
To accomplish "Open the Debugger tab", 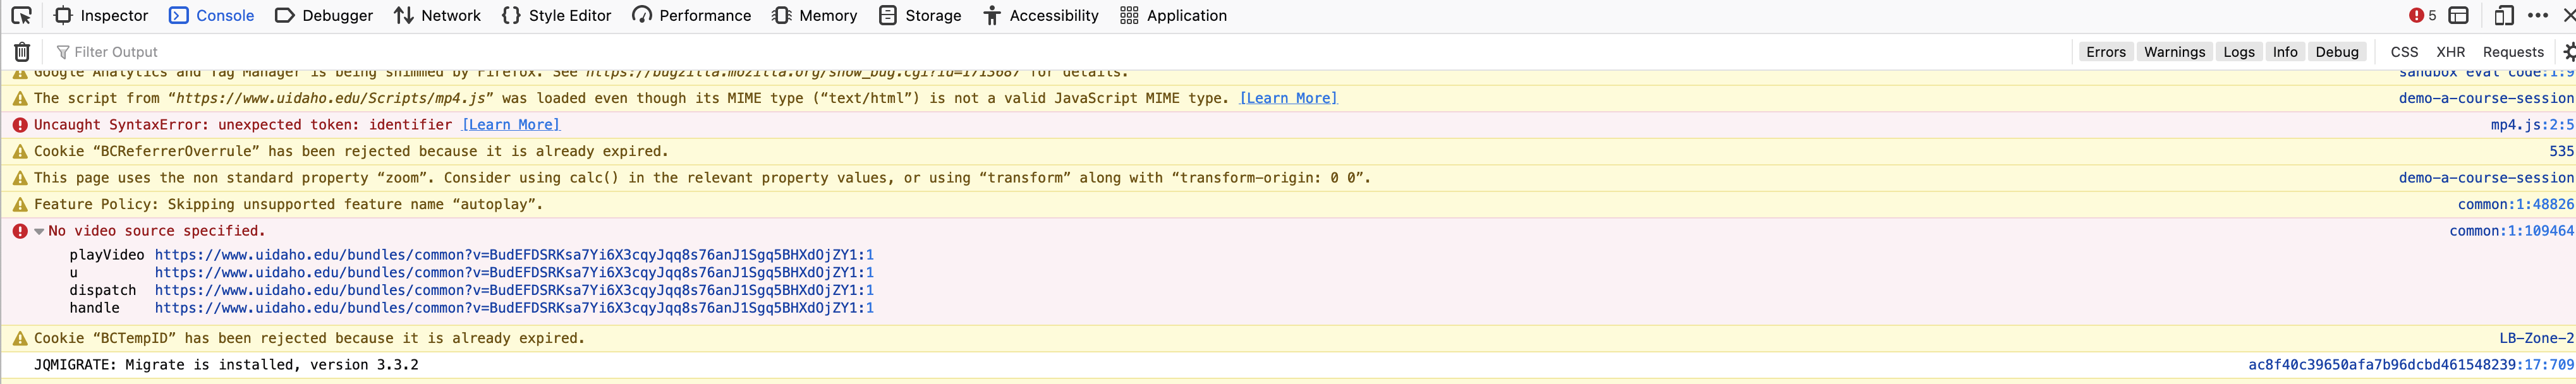I will (x=324, y=15).
